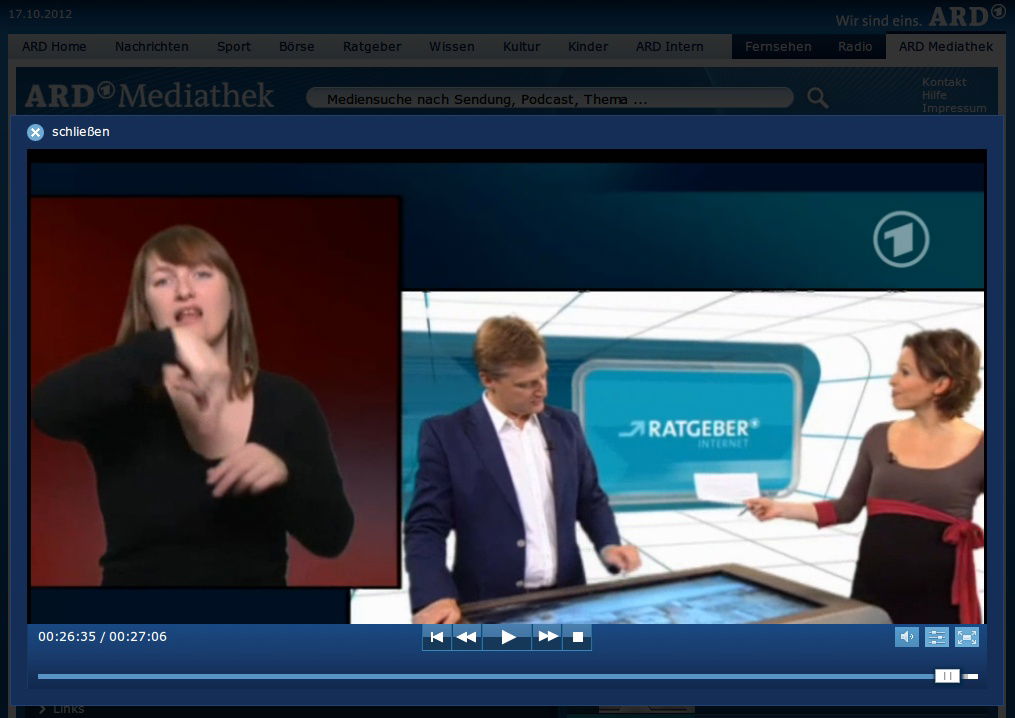Open Börse menu item
This screenshot has height=718, width=1015.
(296, 47)
